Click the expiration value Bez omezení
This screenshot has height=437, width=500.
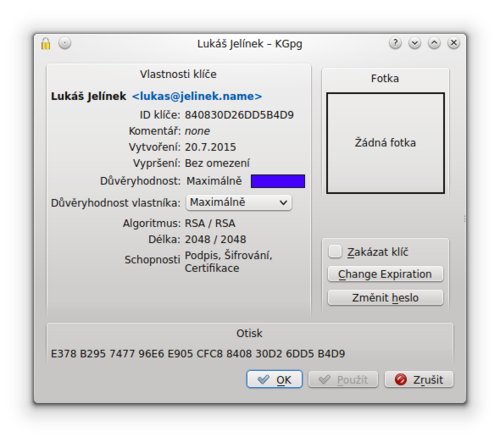pyautogui.click(x=217, y=163)
